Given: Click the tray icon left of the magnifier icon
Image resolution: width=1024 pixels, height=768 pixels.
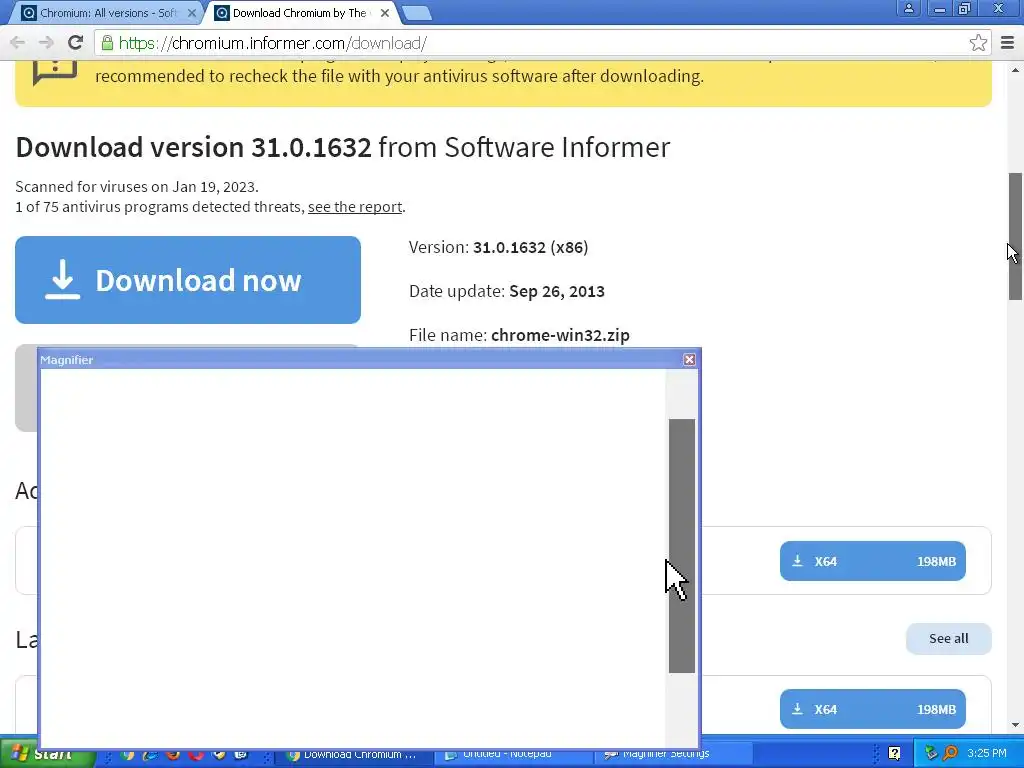Looking at the screenshot, I should (x=931, y=754).
